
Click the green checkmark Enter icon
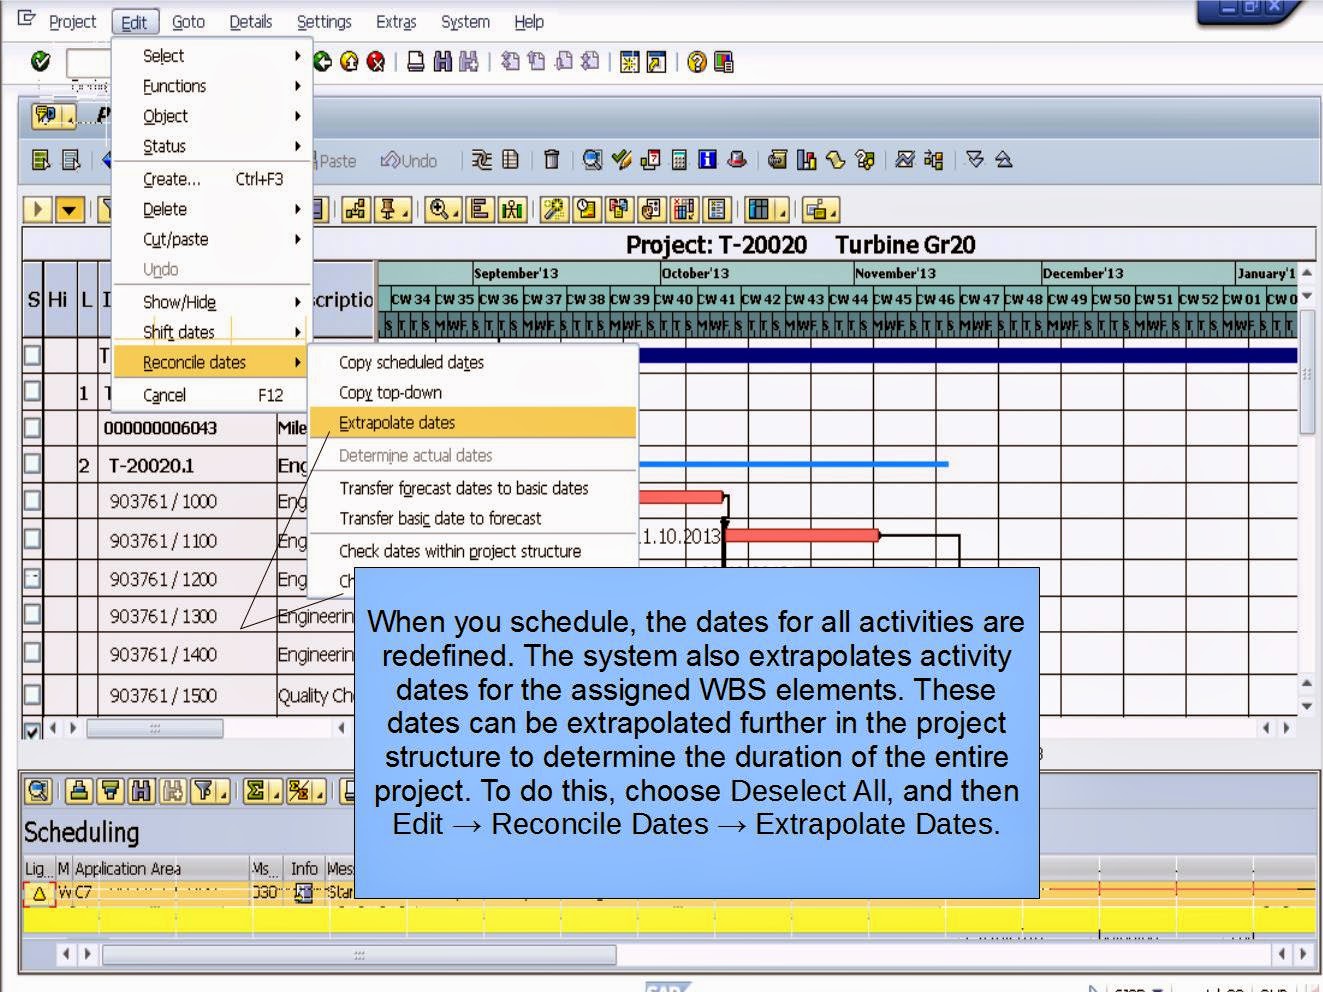pos(40,61)
